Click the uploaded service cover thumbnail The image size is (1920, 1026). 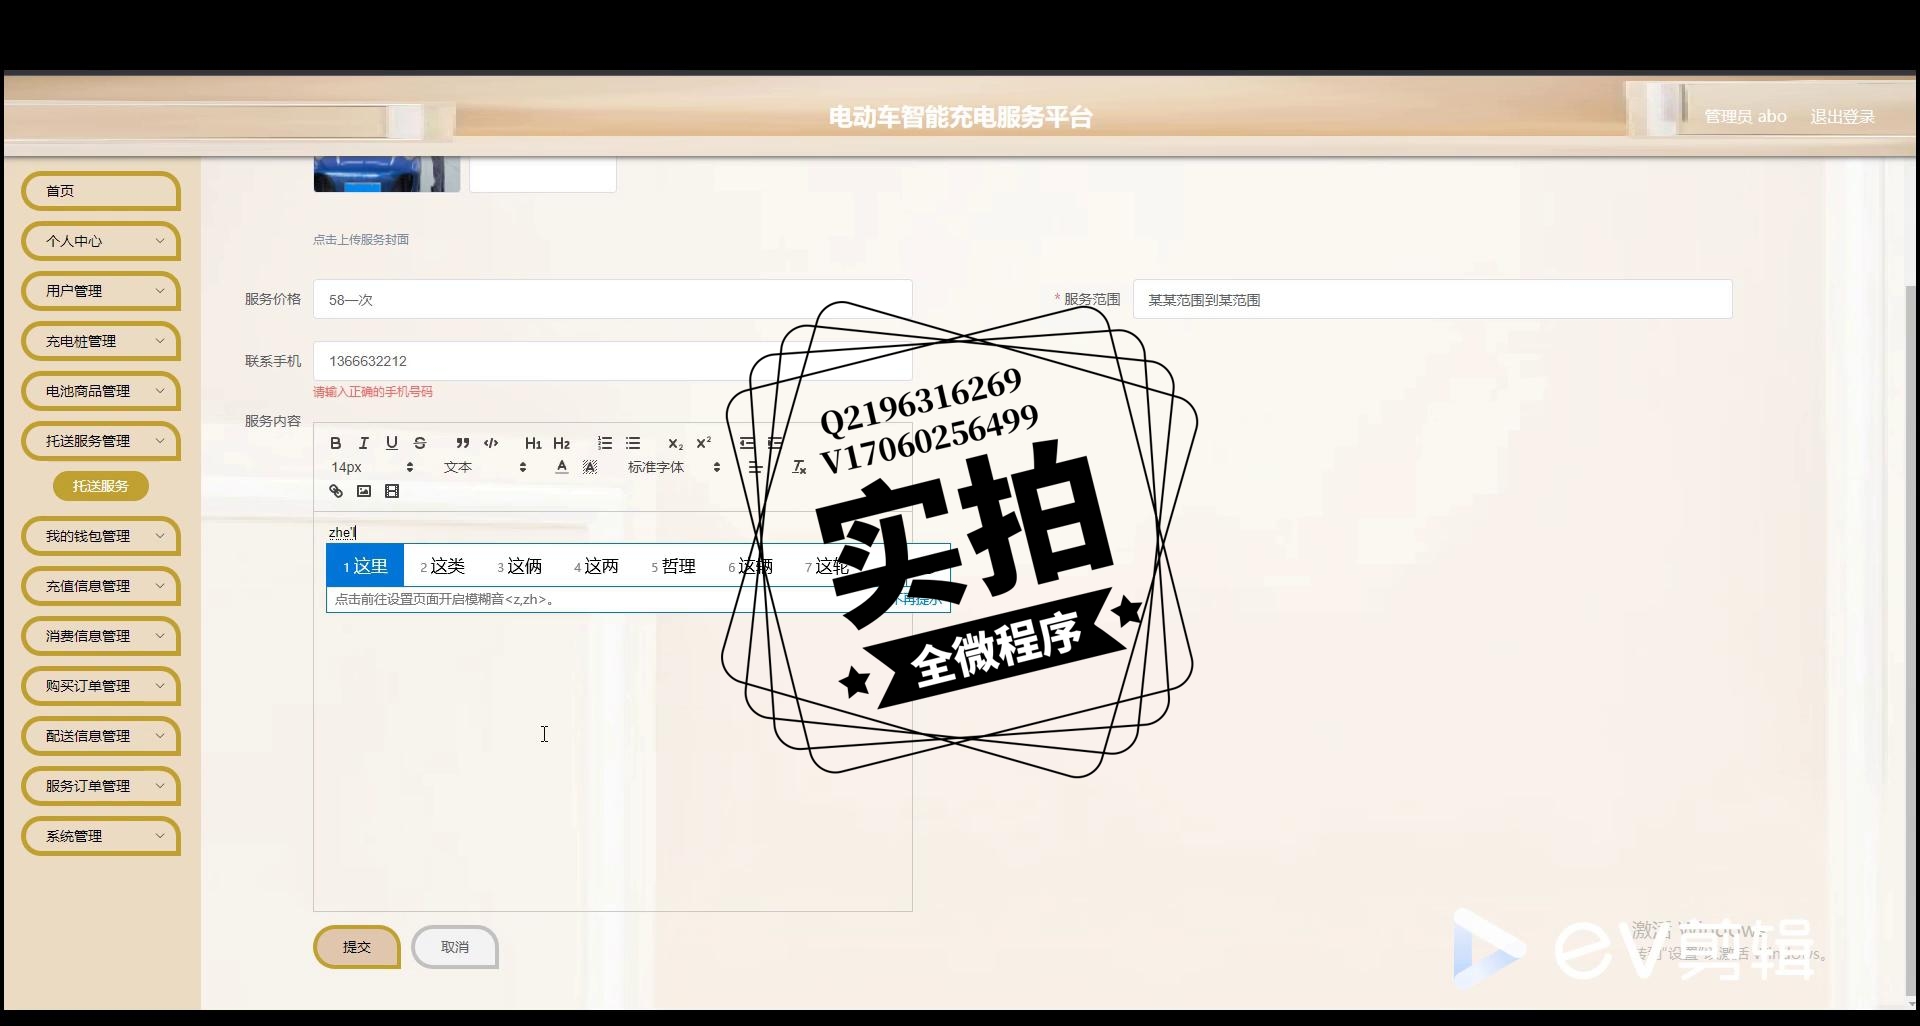pyautogui.click(x=387, y=174)
